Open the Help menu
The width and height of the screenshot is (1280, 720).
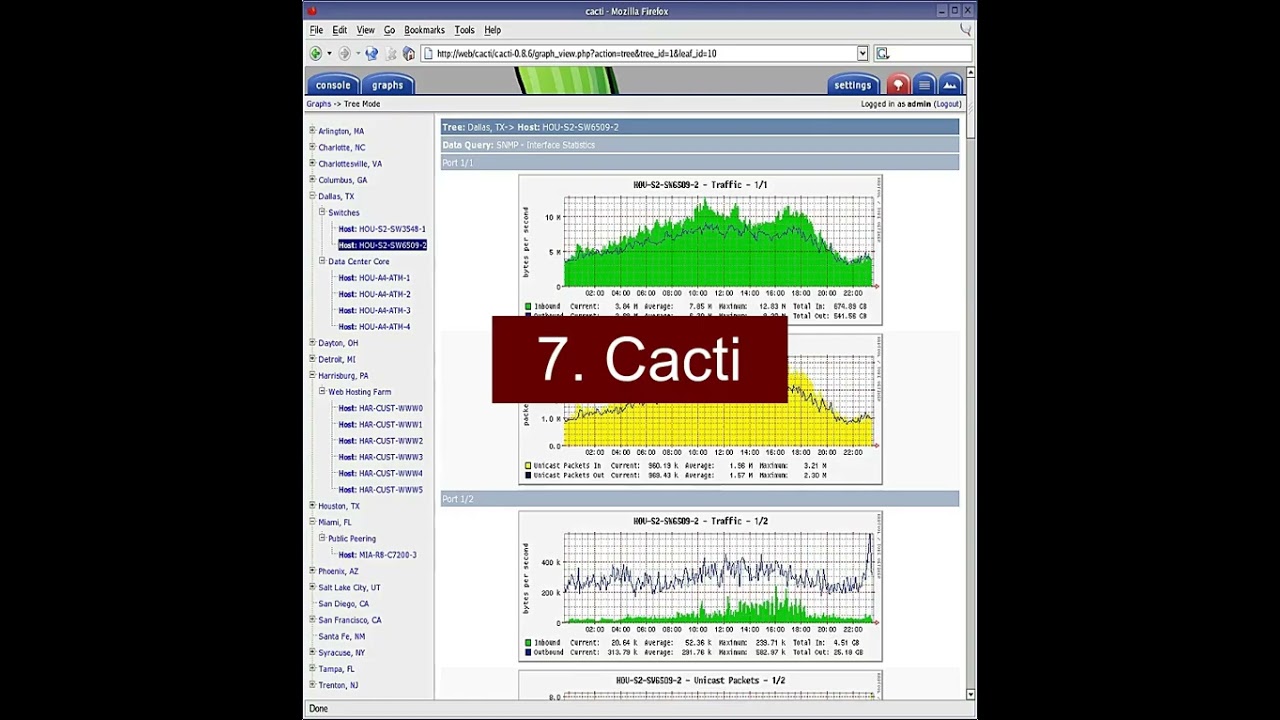(492, 30)
